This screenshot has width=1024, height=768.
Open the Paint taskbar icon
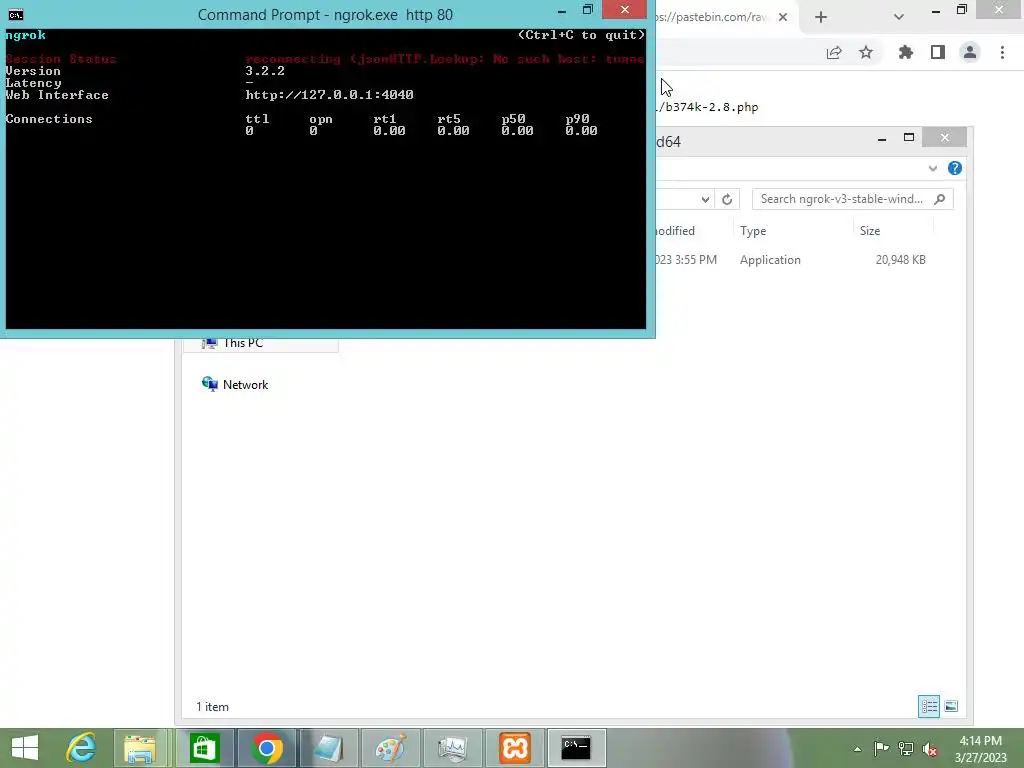391,748
